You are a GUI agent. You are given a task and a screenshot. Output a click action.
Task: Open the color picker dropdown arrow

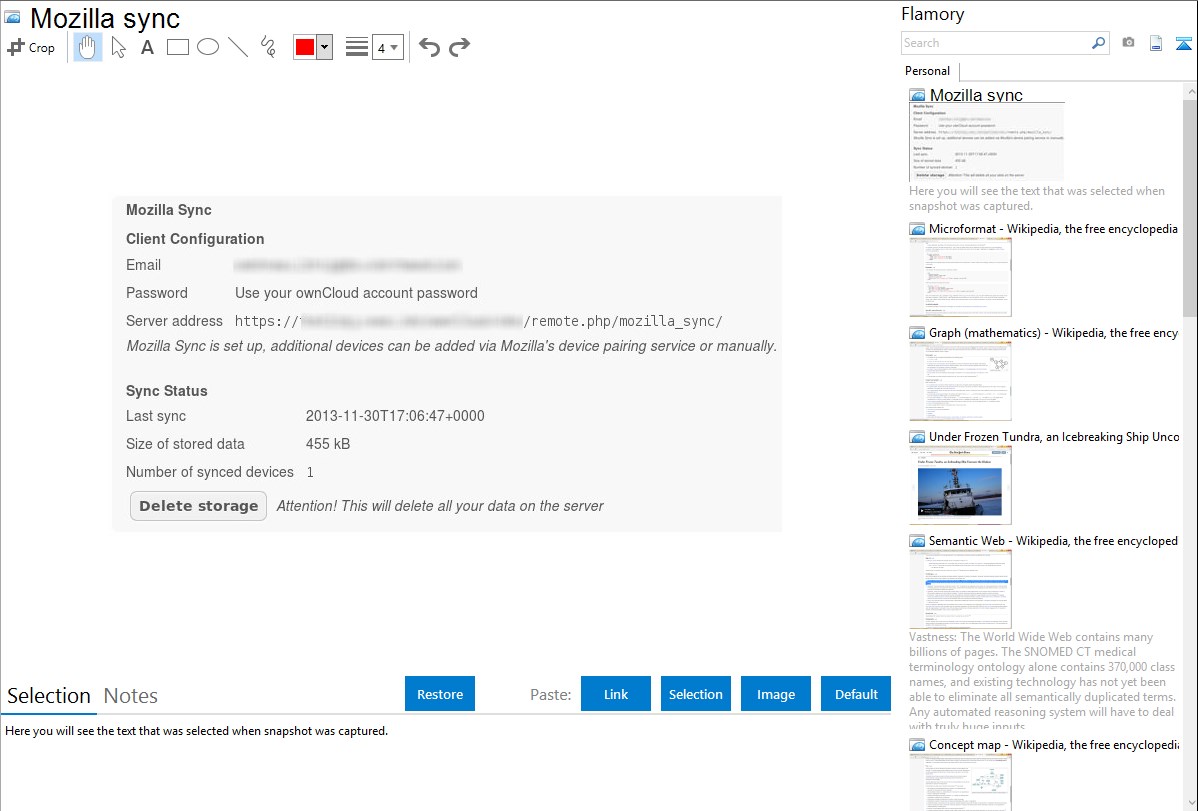coord(325,47)
